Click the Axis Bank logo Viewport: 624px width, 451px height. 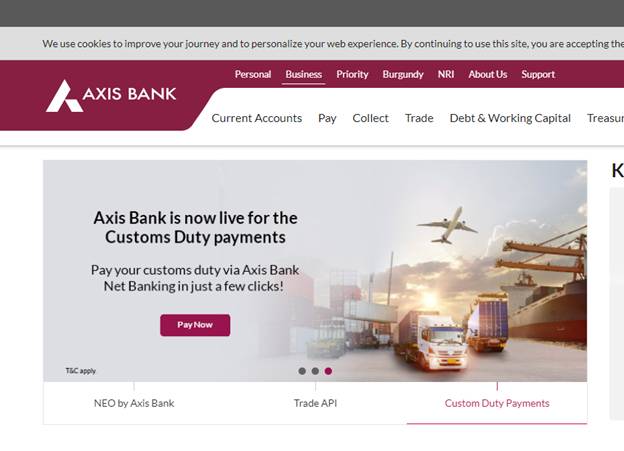111,96
